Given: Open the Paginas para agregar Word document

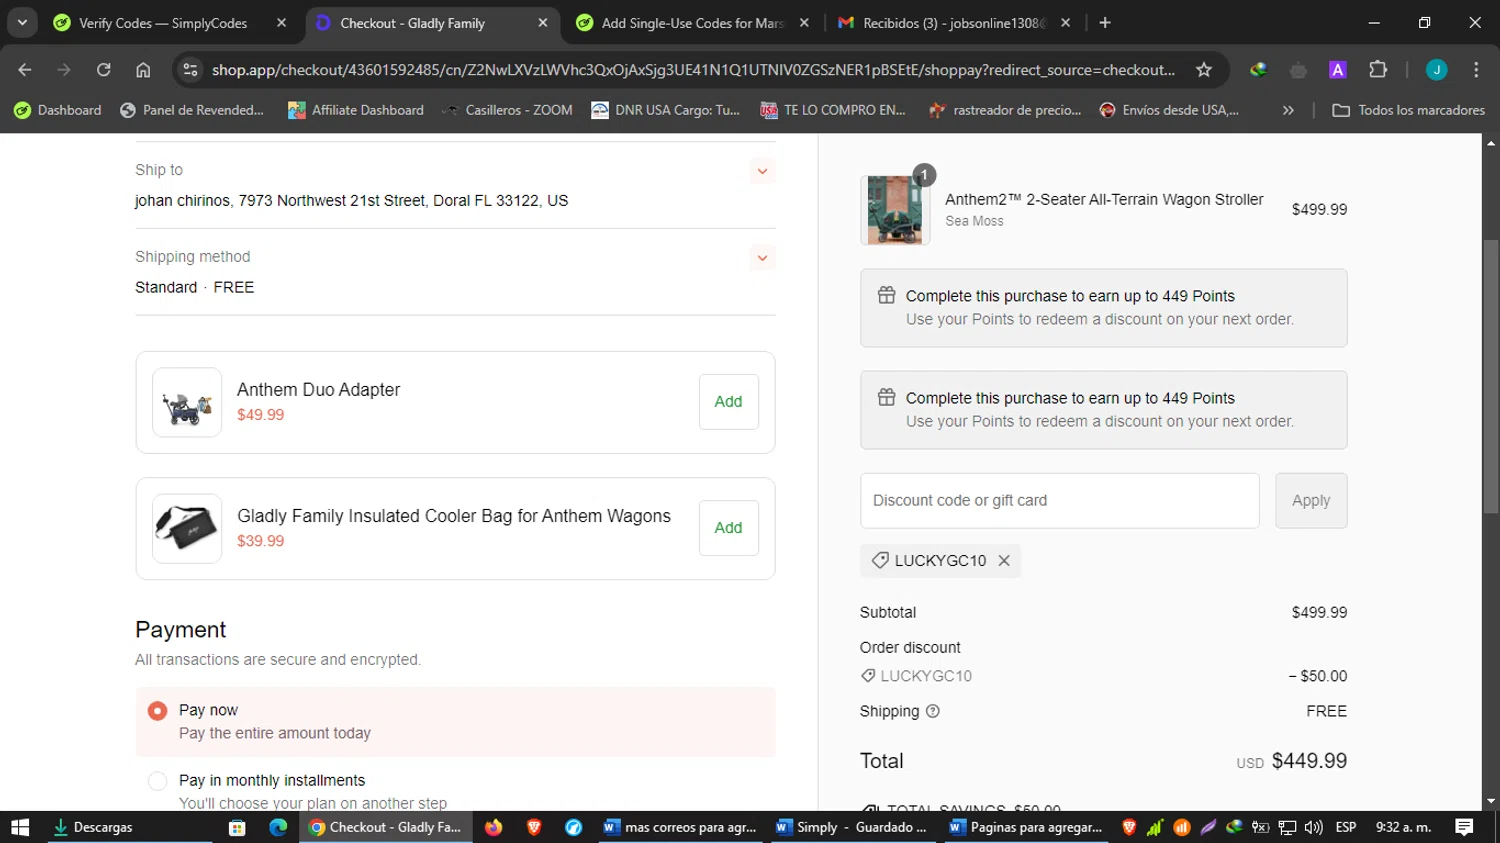Looking at the screenshot, I should click(1026, 827).
